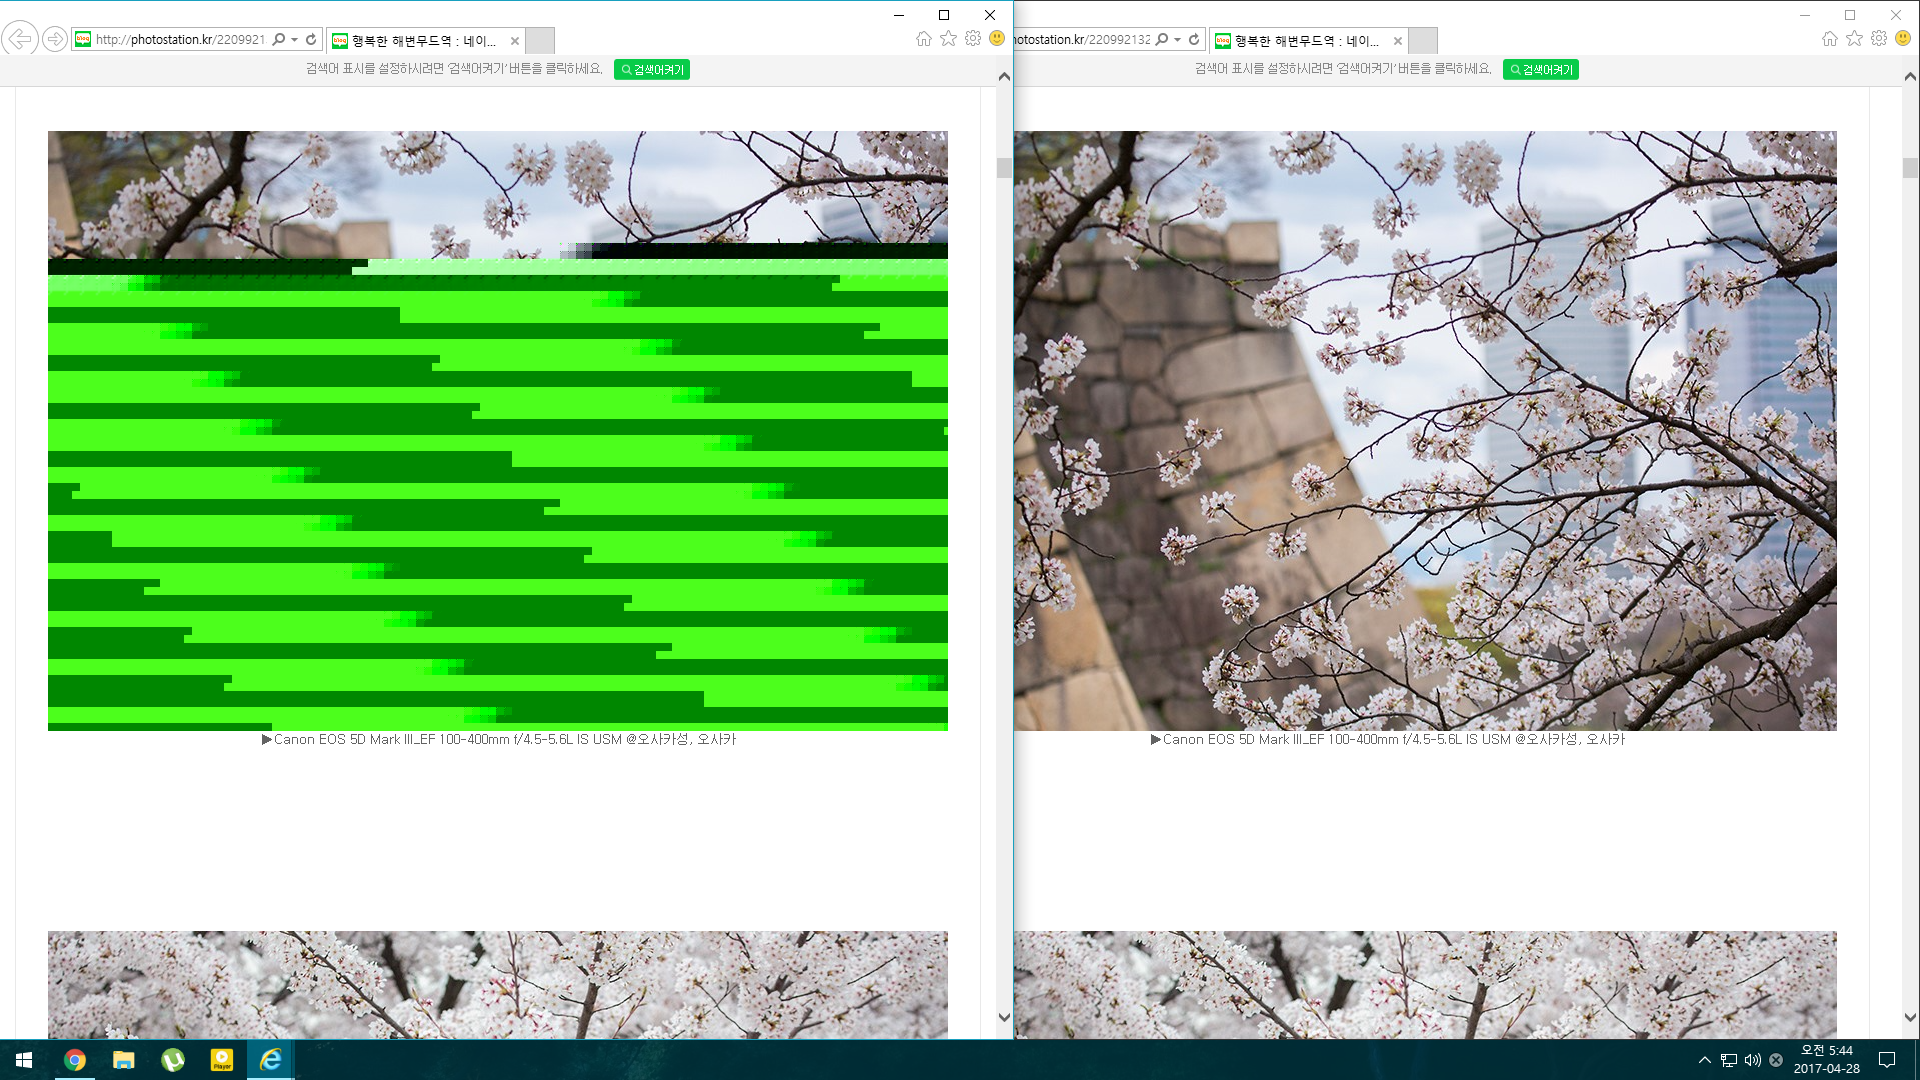The height and width of the screenshot is (1080, 1920).
Task: Open Favorites star in the left browser window
Action: pos(948,39)
